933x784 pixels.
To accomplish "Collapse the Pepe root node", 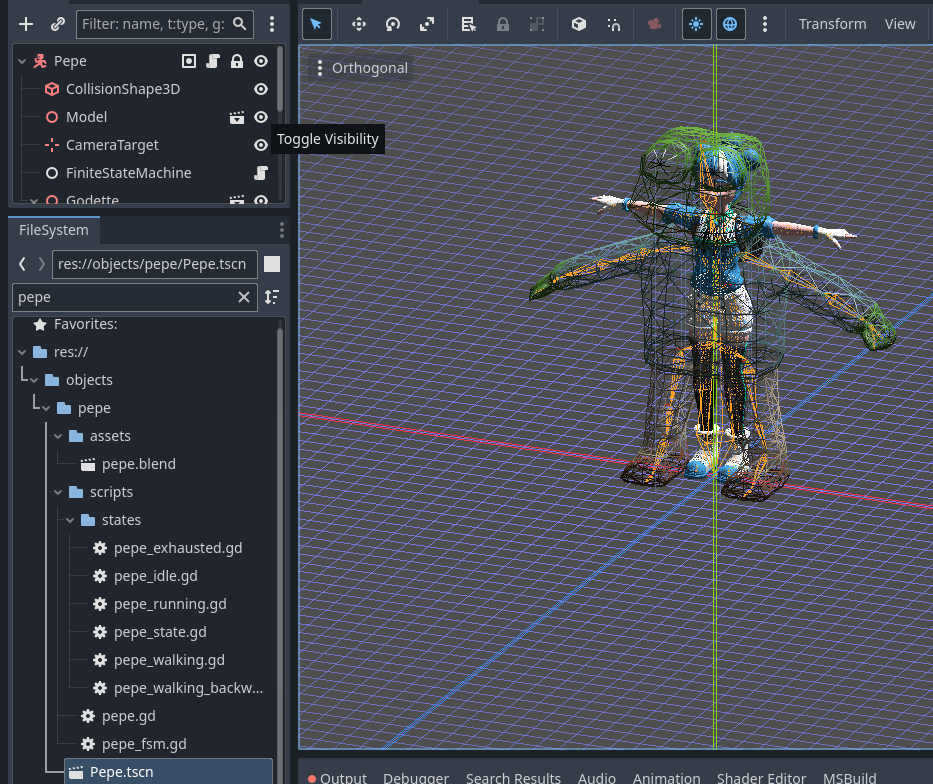I will click(21, 61).
